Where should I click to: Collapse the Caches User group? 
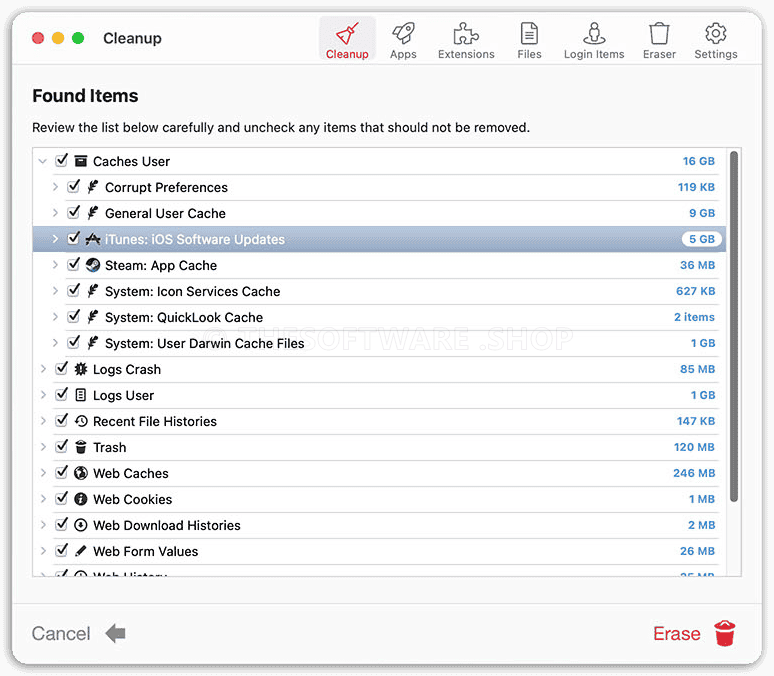43,161
